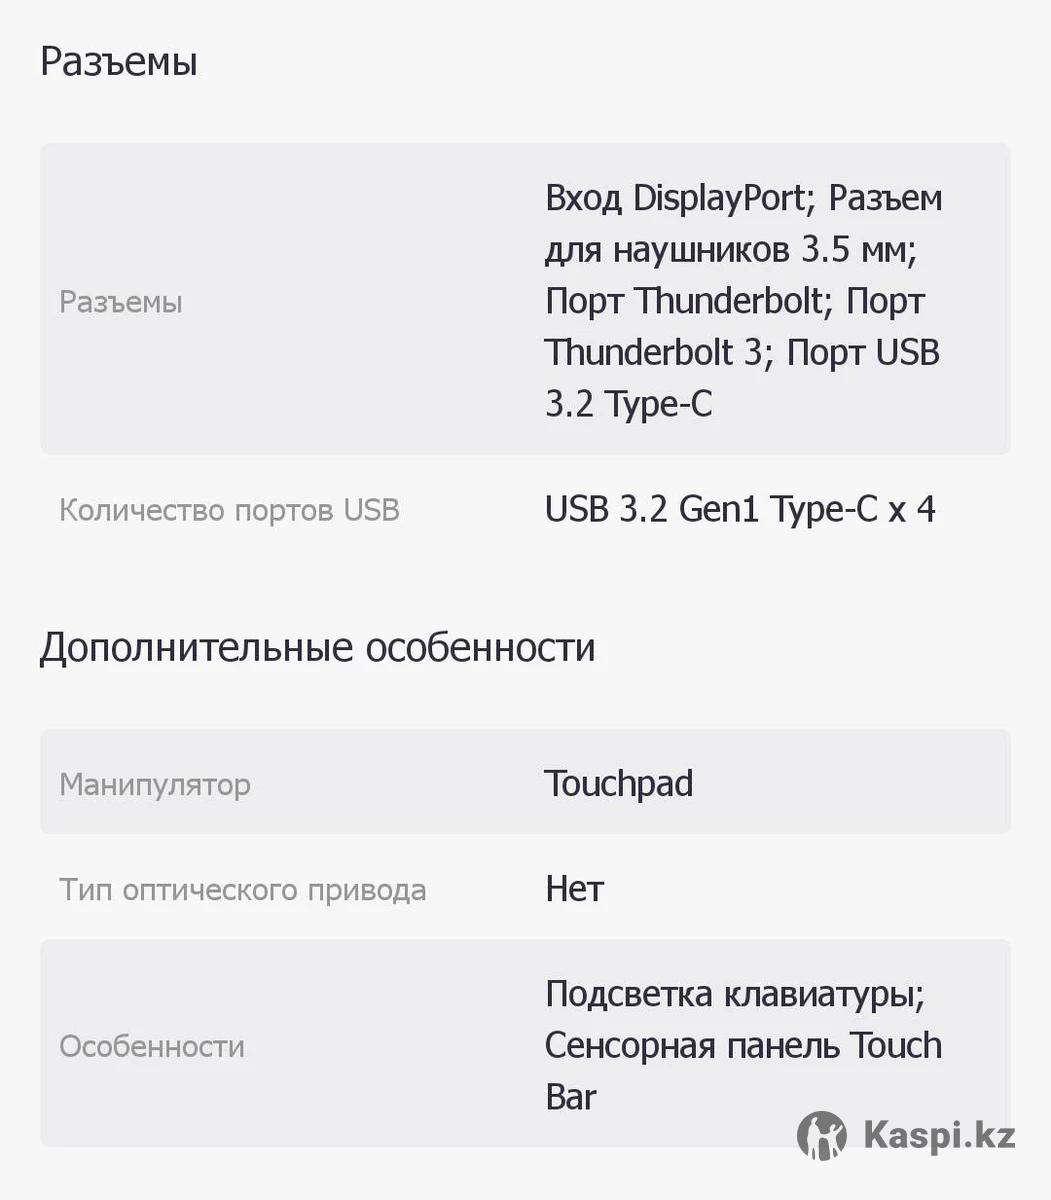
Task: Click the Манипулятор row label
Action: coord(155,785)
